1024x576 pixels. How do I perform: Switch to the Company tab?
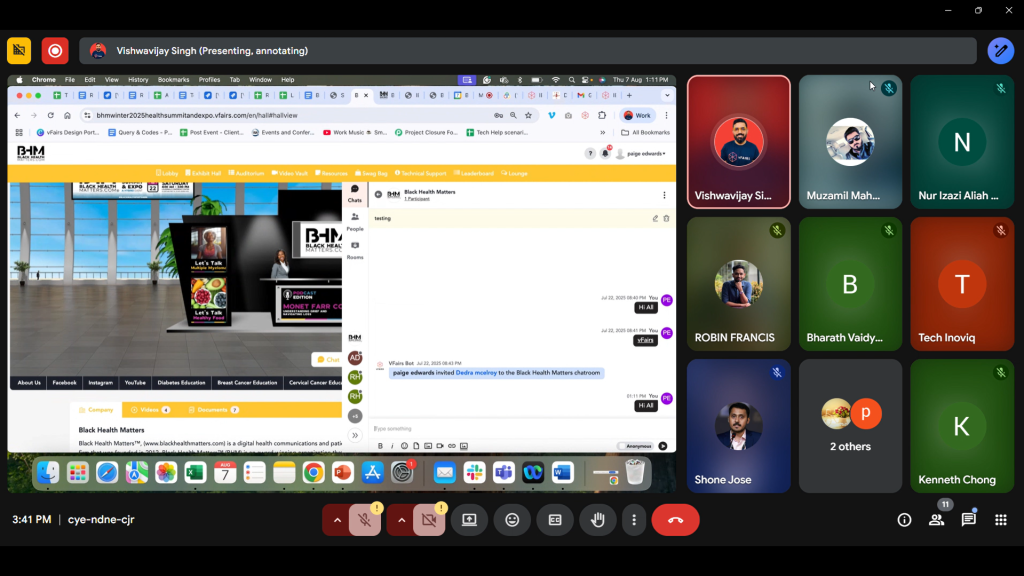[96, 410]
